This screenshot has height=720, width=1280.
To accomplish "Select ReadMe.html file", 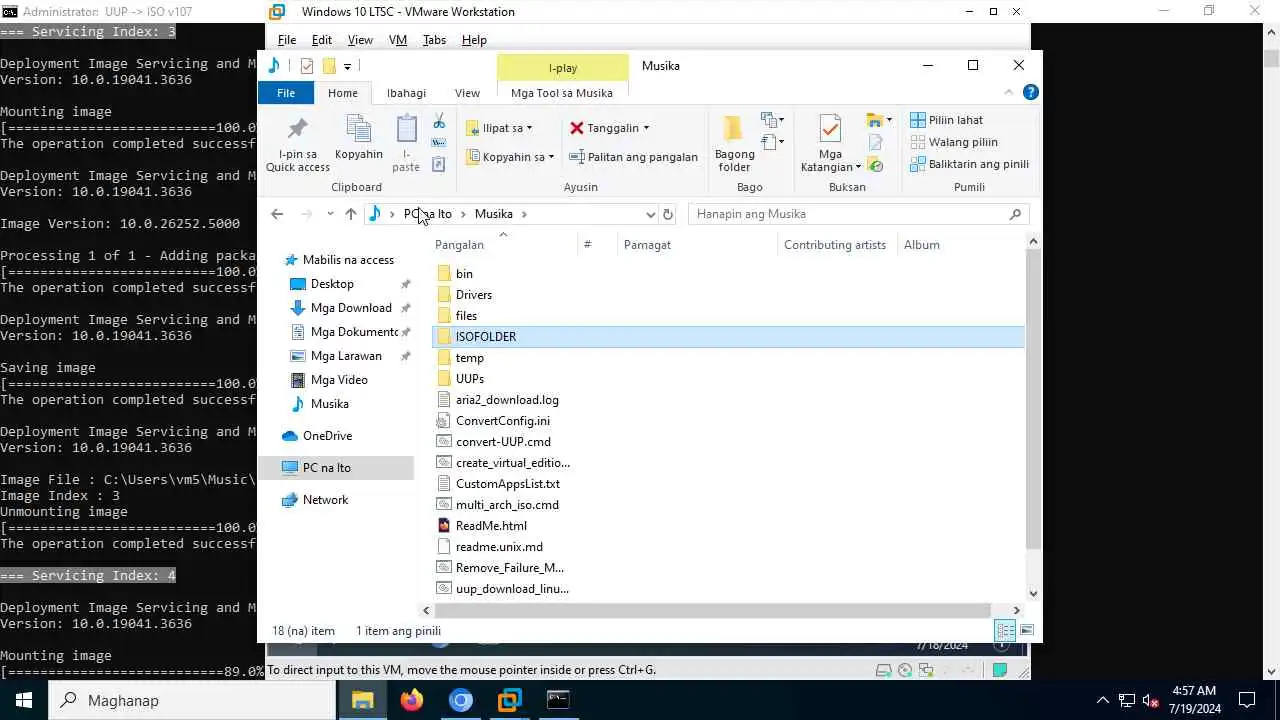I will (491, 526).
